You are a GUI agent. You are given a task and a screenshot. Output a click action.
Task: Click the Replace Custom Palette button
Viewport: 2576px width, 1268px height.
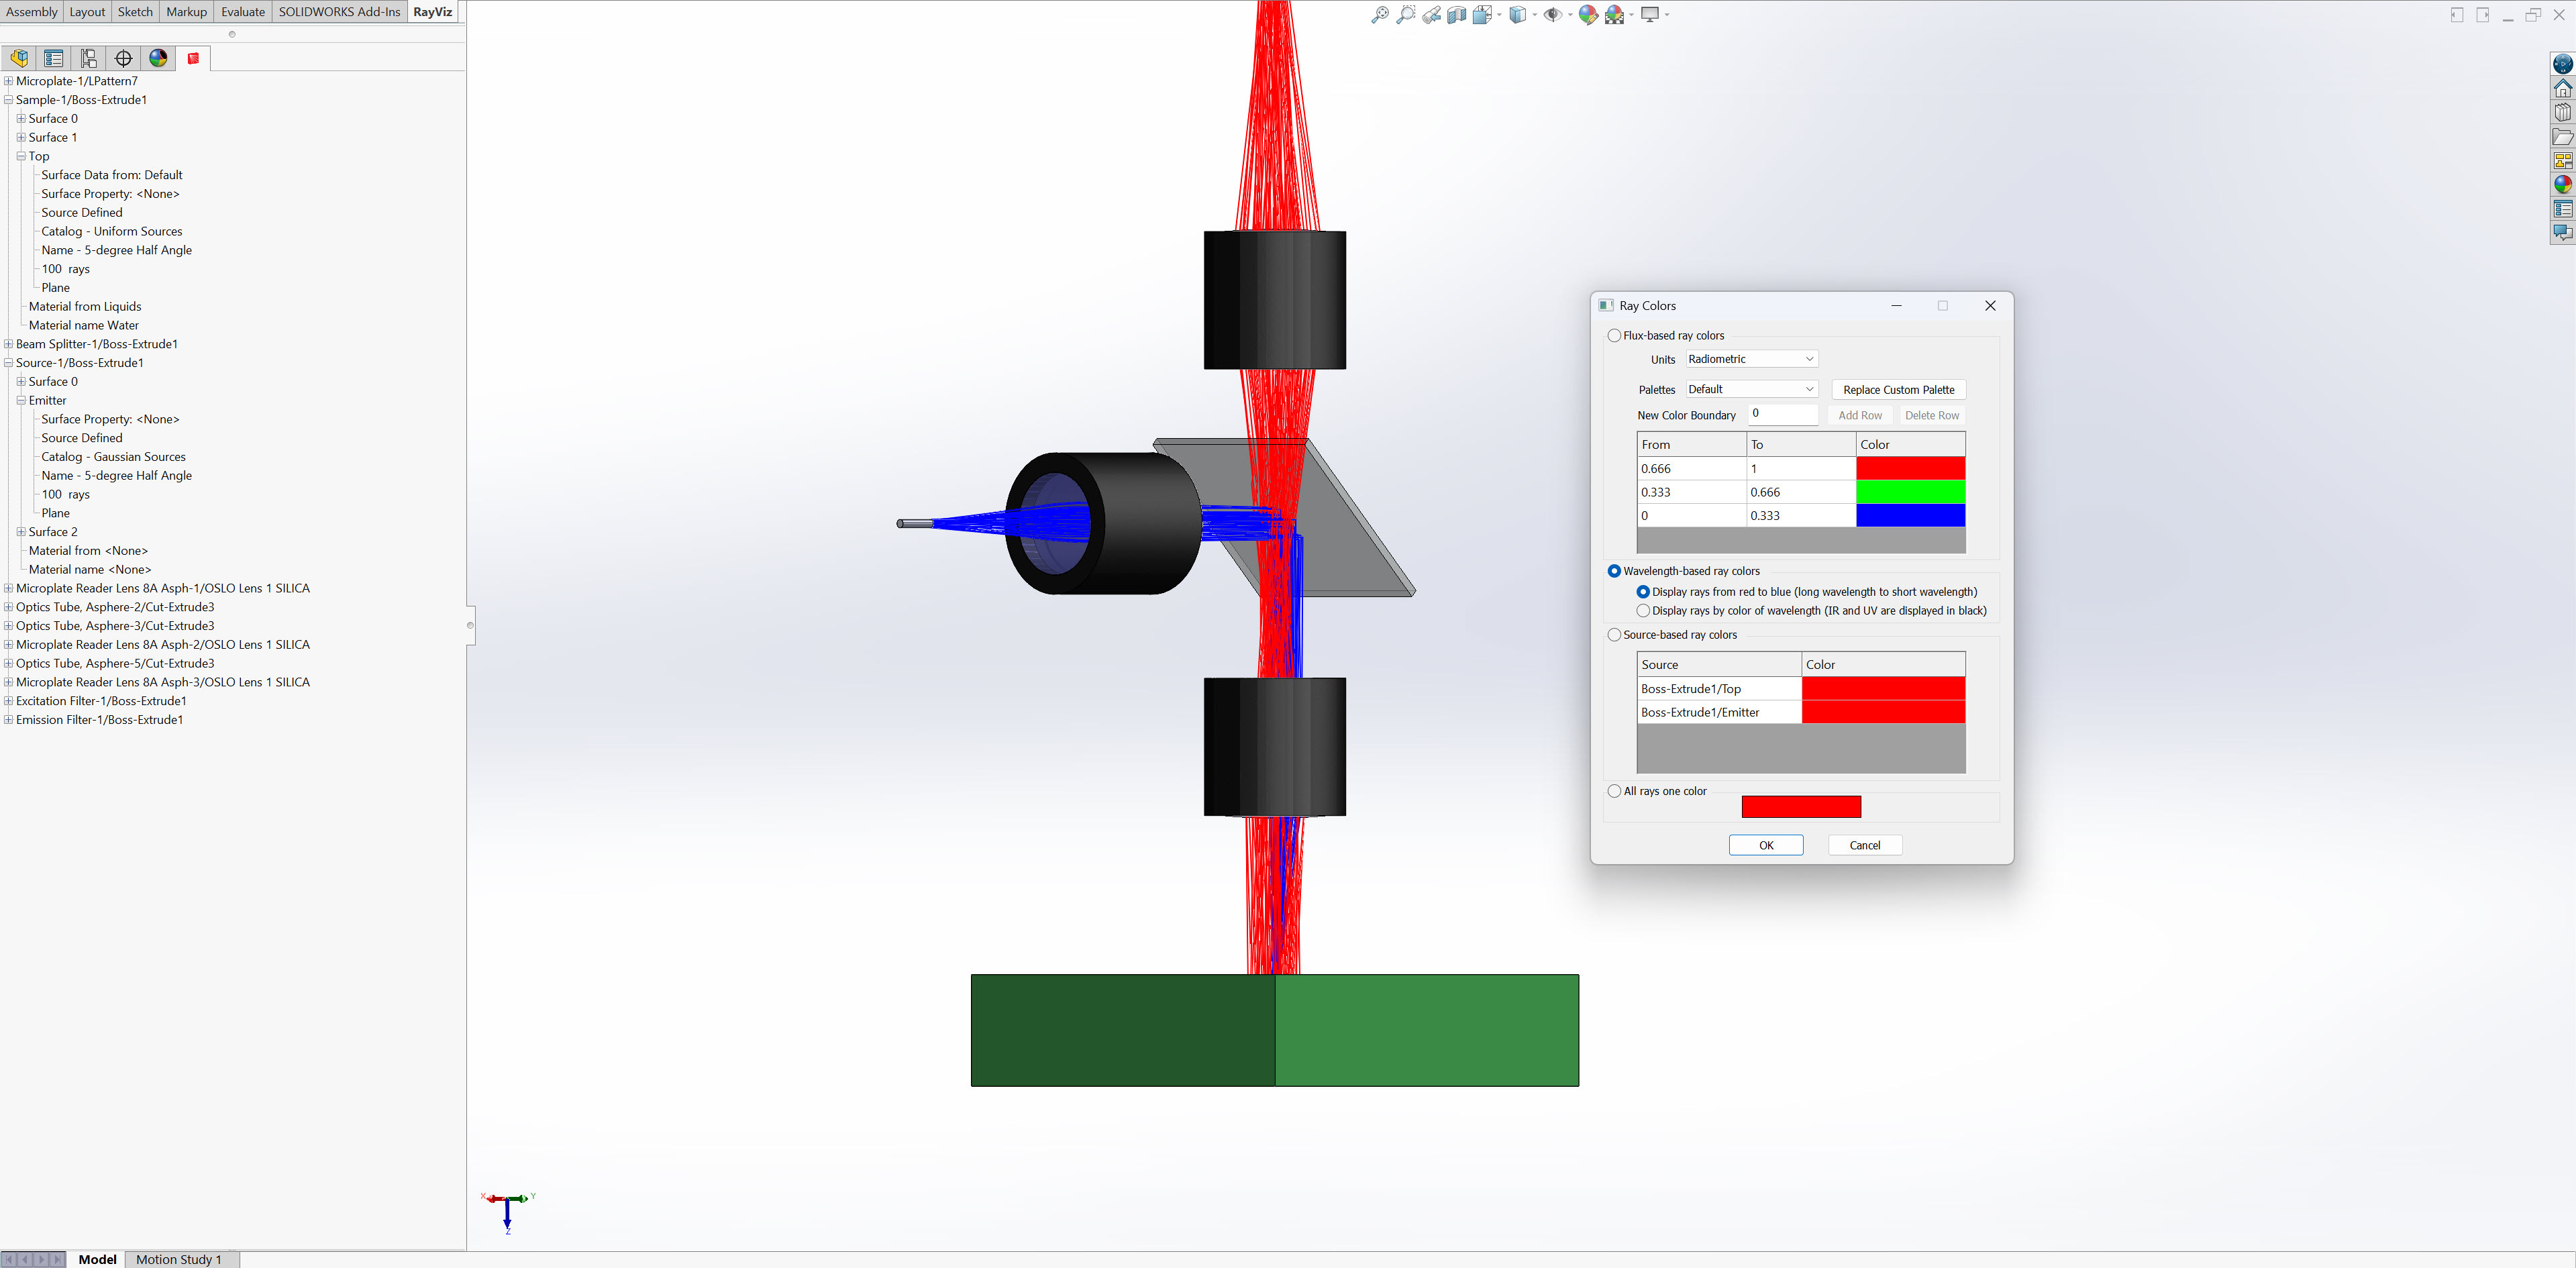(x=1898, y=390)
